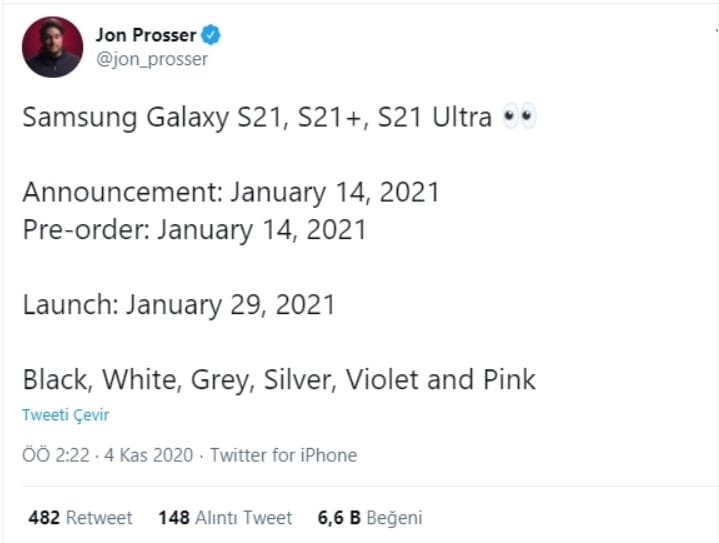Click the S21 Ultra text

pos(437,117)
